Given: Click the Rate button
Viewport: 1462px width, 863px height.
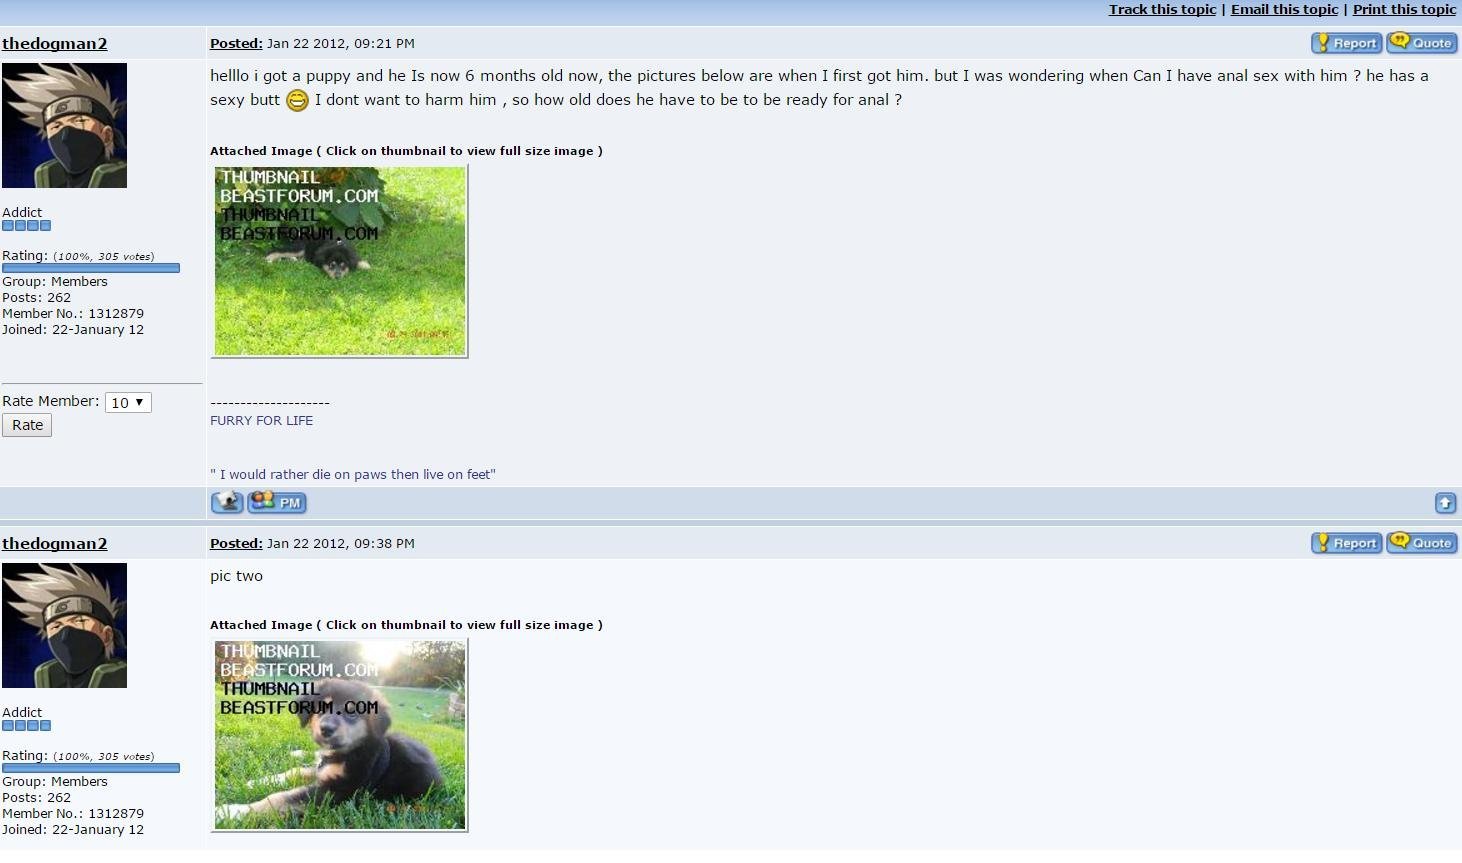Looking at the screenshot, I should [x=27, y=425].
